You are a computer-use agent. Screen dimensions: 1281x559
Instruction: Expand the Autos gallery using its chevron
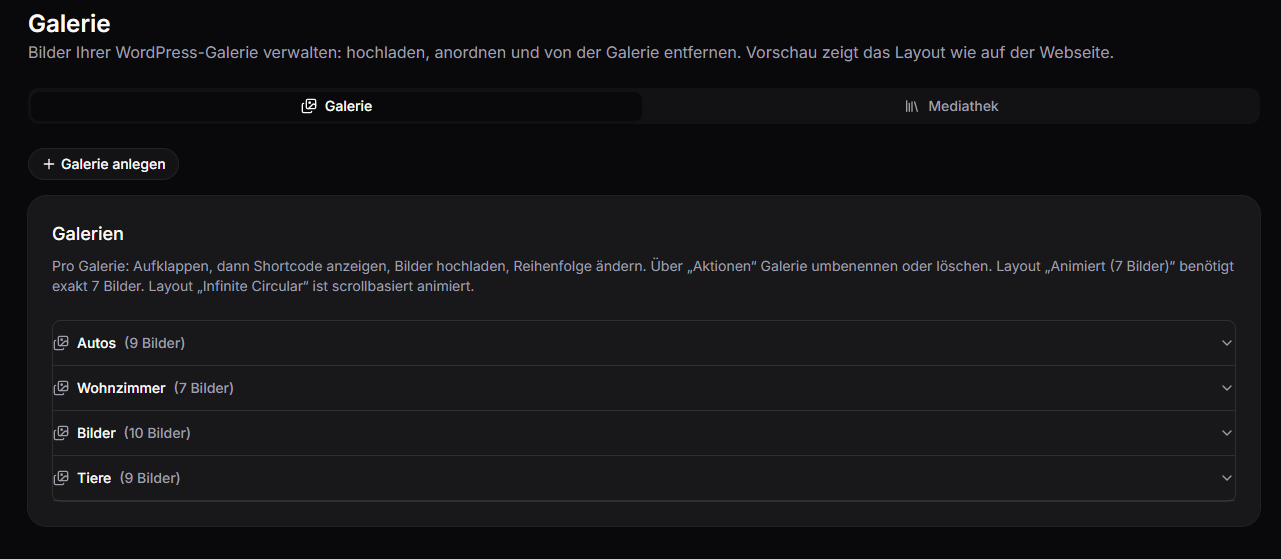1227,343
